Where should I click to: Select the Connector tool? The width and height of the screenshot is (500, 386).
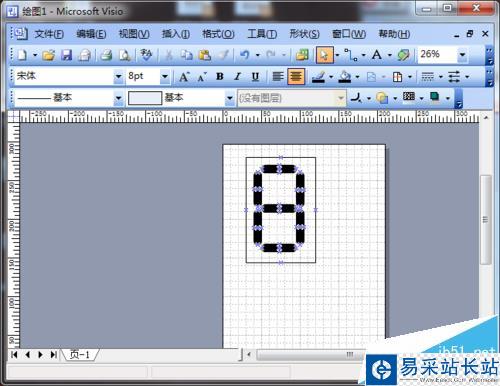tap(351, 55)
